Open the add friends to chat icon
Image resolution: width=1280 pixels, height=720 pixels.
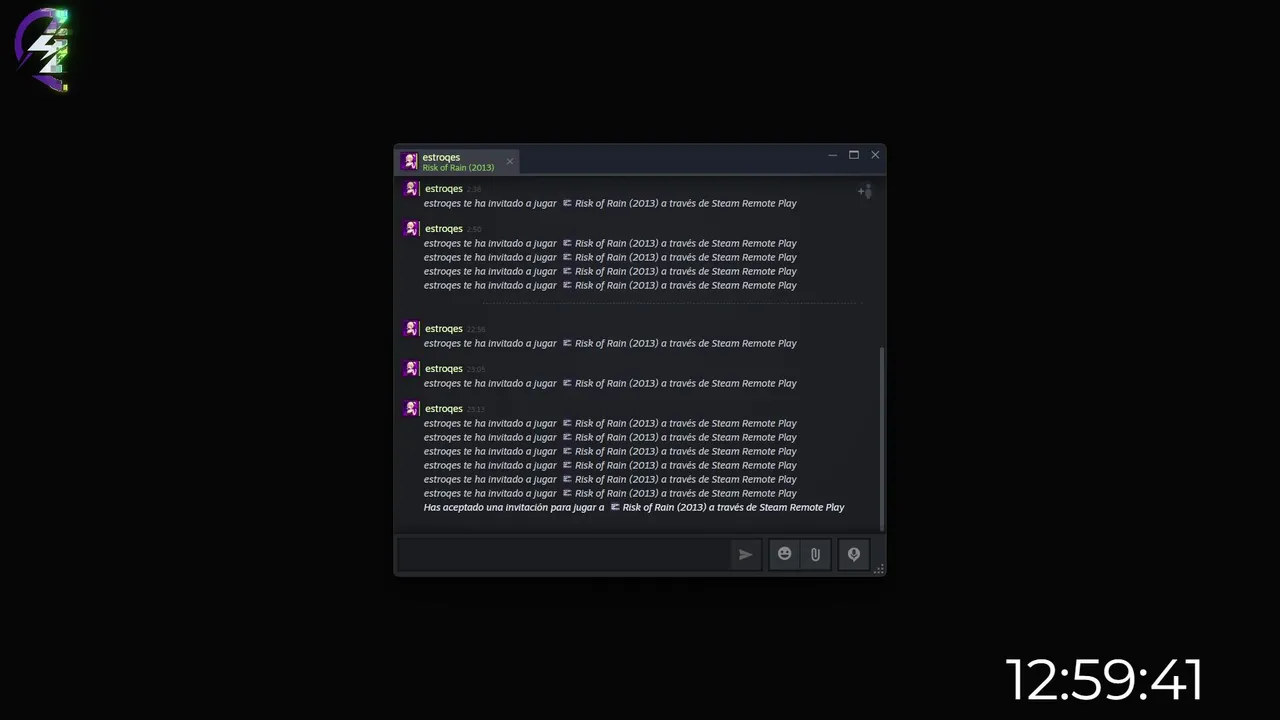tap(865, 191)
